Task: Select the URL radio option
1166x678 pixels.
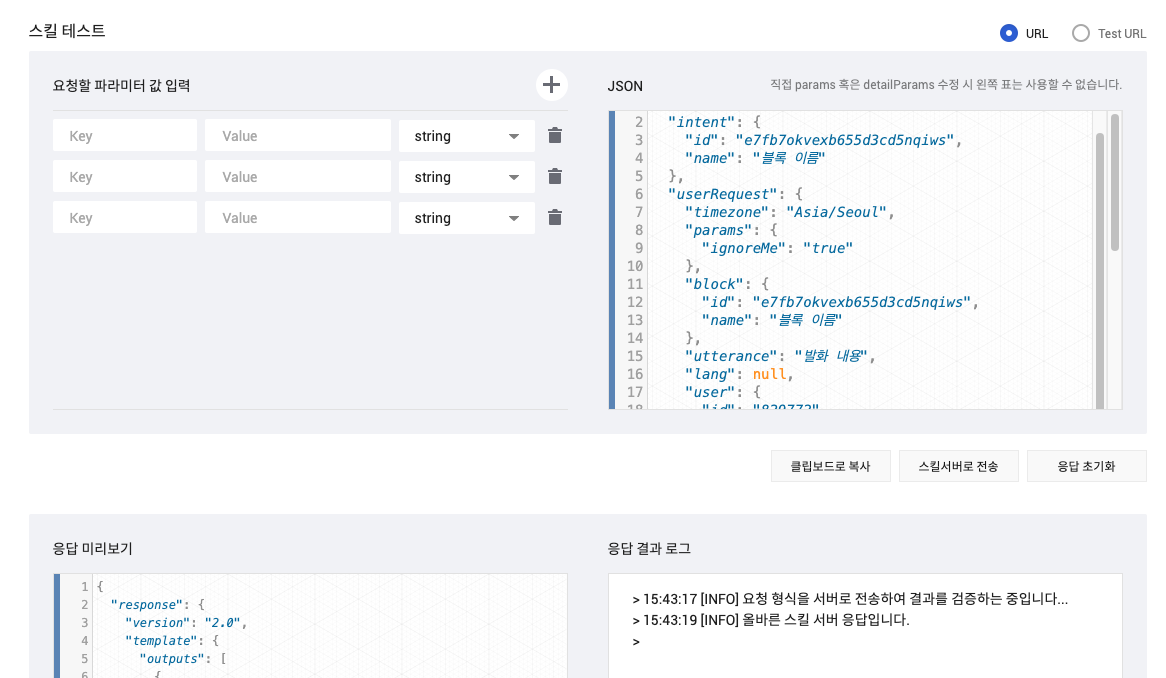Action: click(x=1008, y=33)
